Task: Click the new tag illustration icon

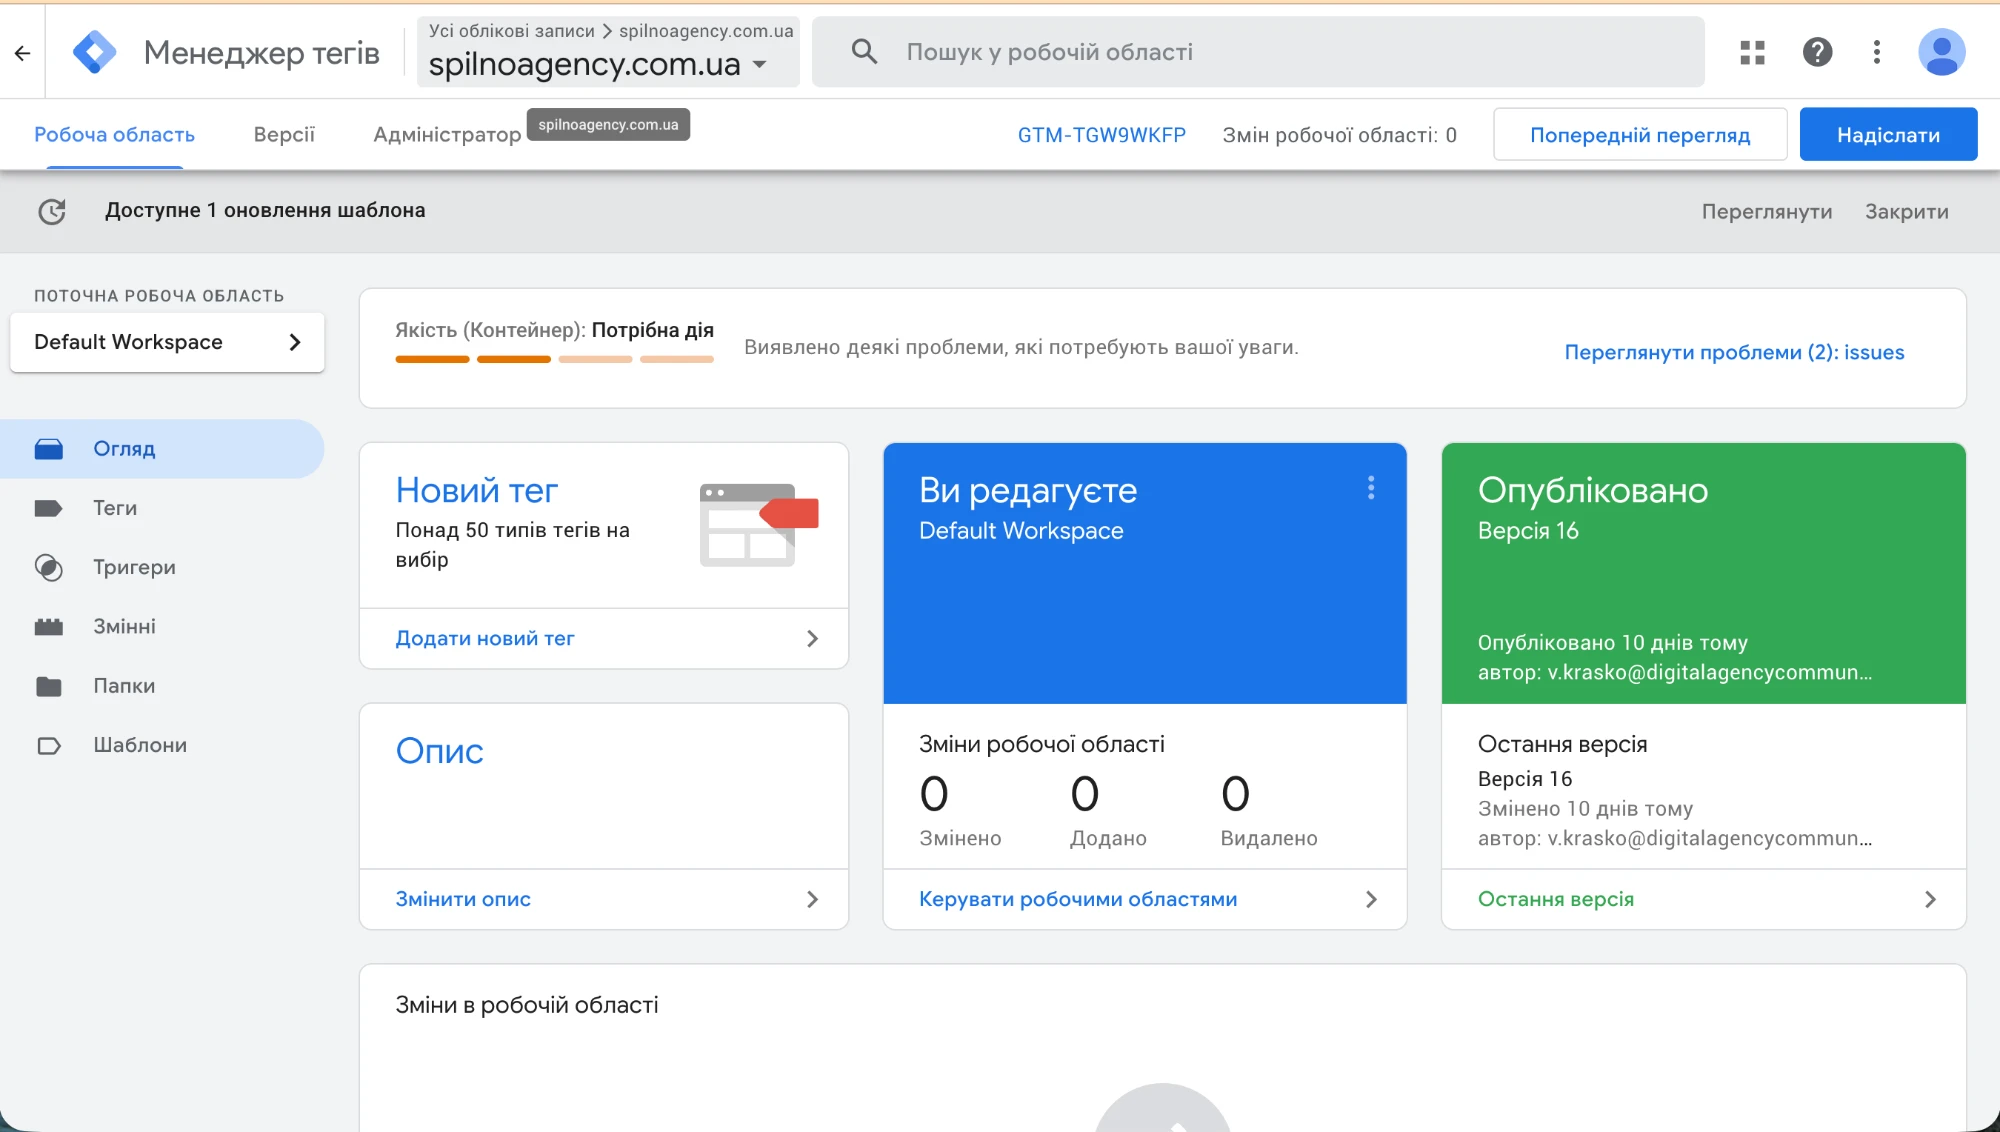Action: (x=759, y=525)
